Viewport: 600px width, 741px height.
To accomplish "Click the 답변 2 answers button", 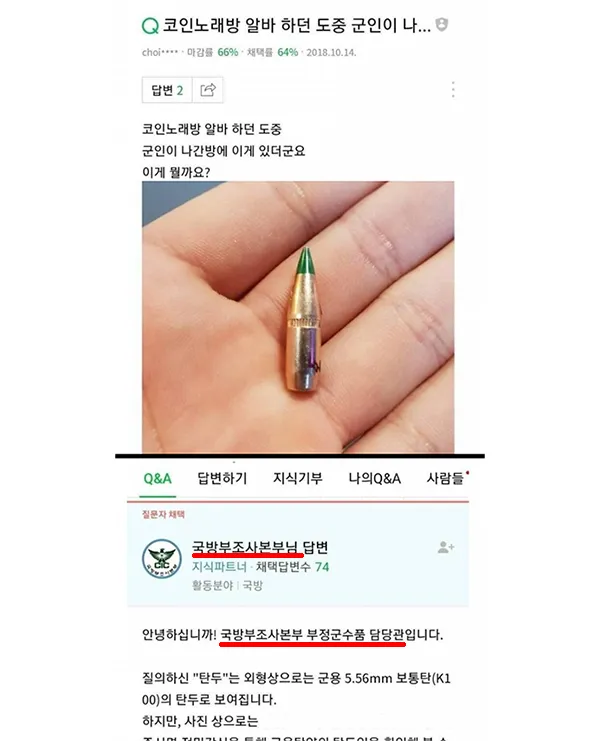I will tap(167, 90).
